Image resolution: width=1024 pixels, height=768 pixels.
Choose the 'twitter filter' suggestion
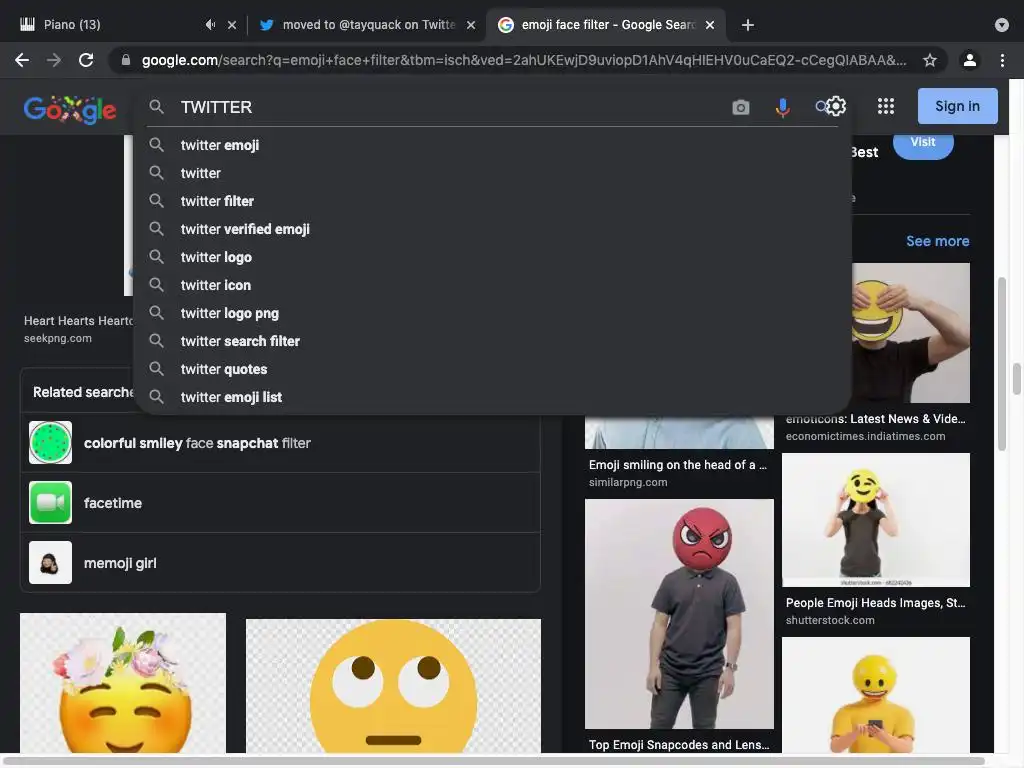click(x=493, y=201)
